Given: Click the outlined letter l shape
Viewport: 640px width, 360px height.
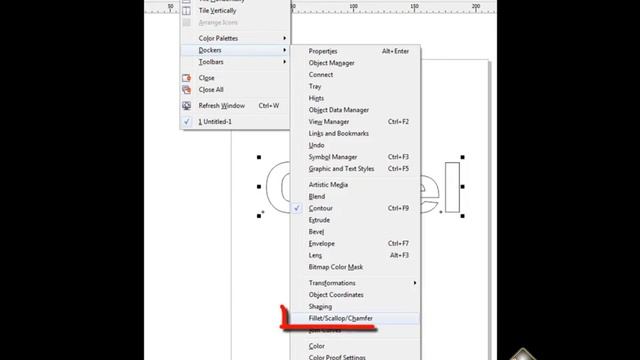Looking at the screenshot, I should coord(452,187).
